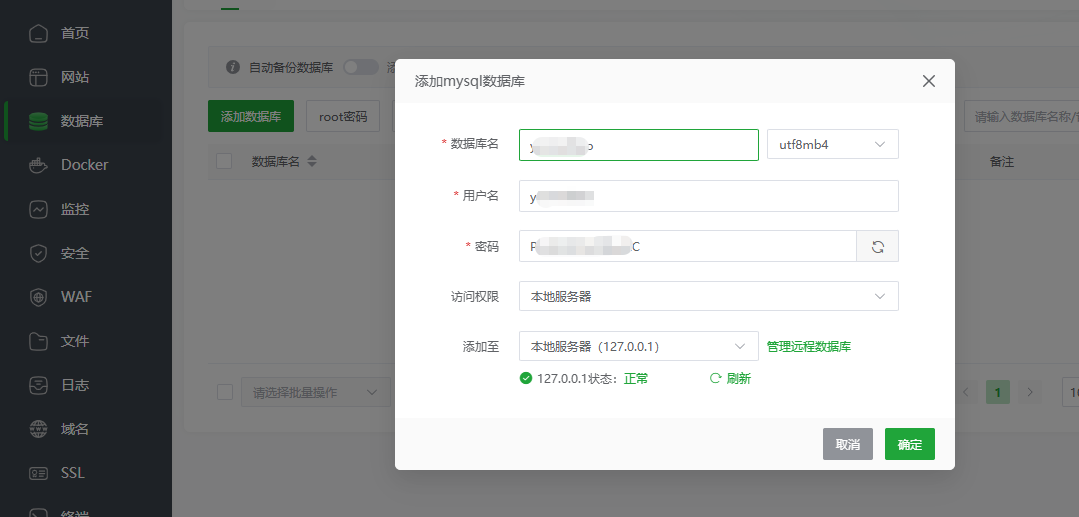The height and width of the screenshot is (517, 1079).
Task: Focus the 用户名 input field
Action: click(x=709, y=196)
